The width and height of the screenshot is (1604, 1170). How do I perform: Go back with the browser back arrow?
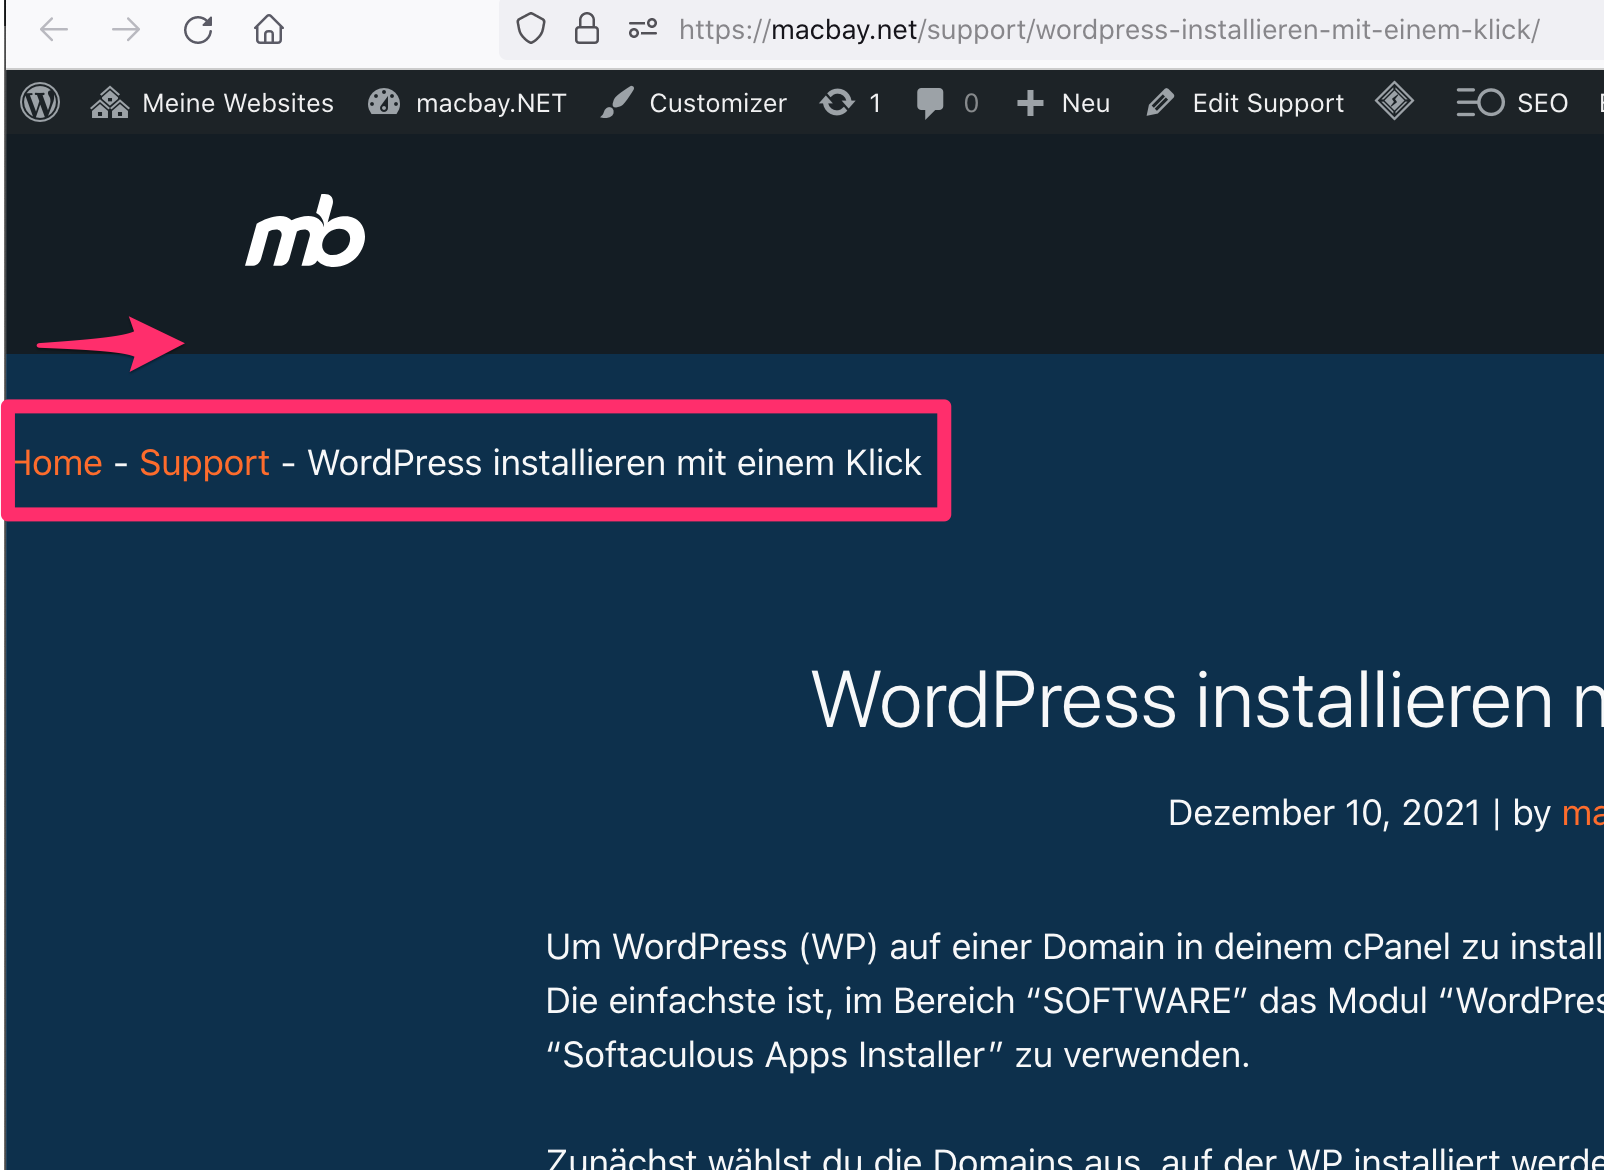click(54, 30)
